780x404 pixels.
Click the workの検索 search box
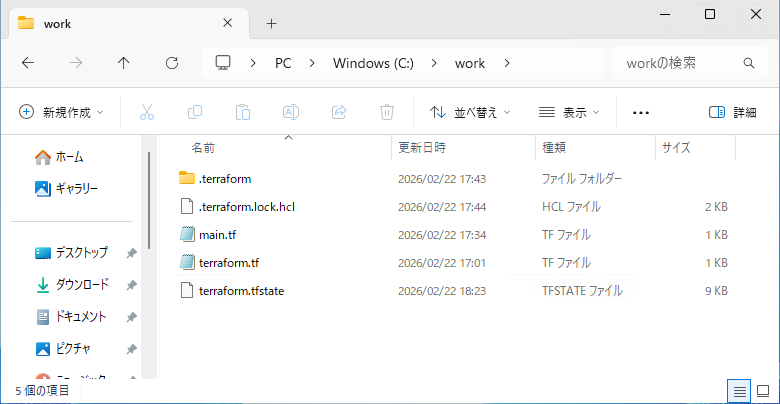click(675, 63)
